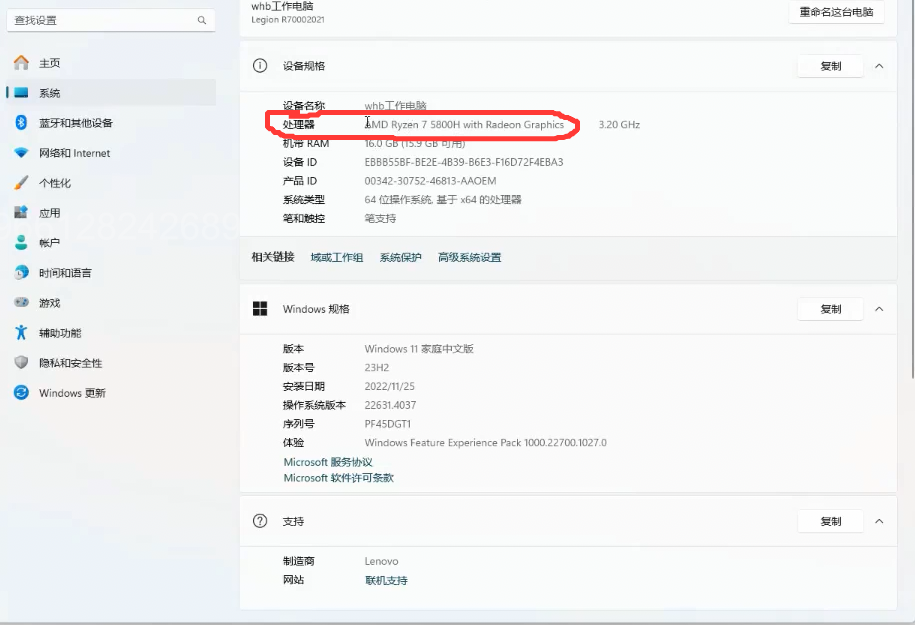Click the 3.20 GHz processor speed text
The image size is (915, 625).
point(619,124)
